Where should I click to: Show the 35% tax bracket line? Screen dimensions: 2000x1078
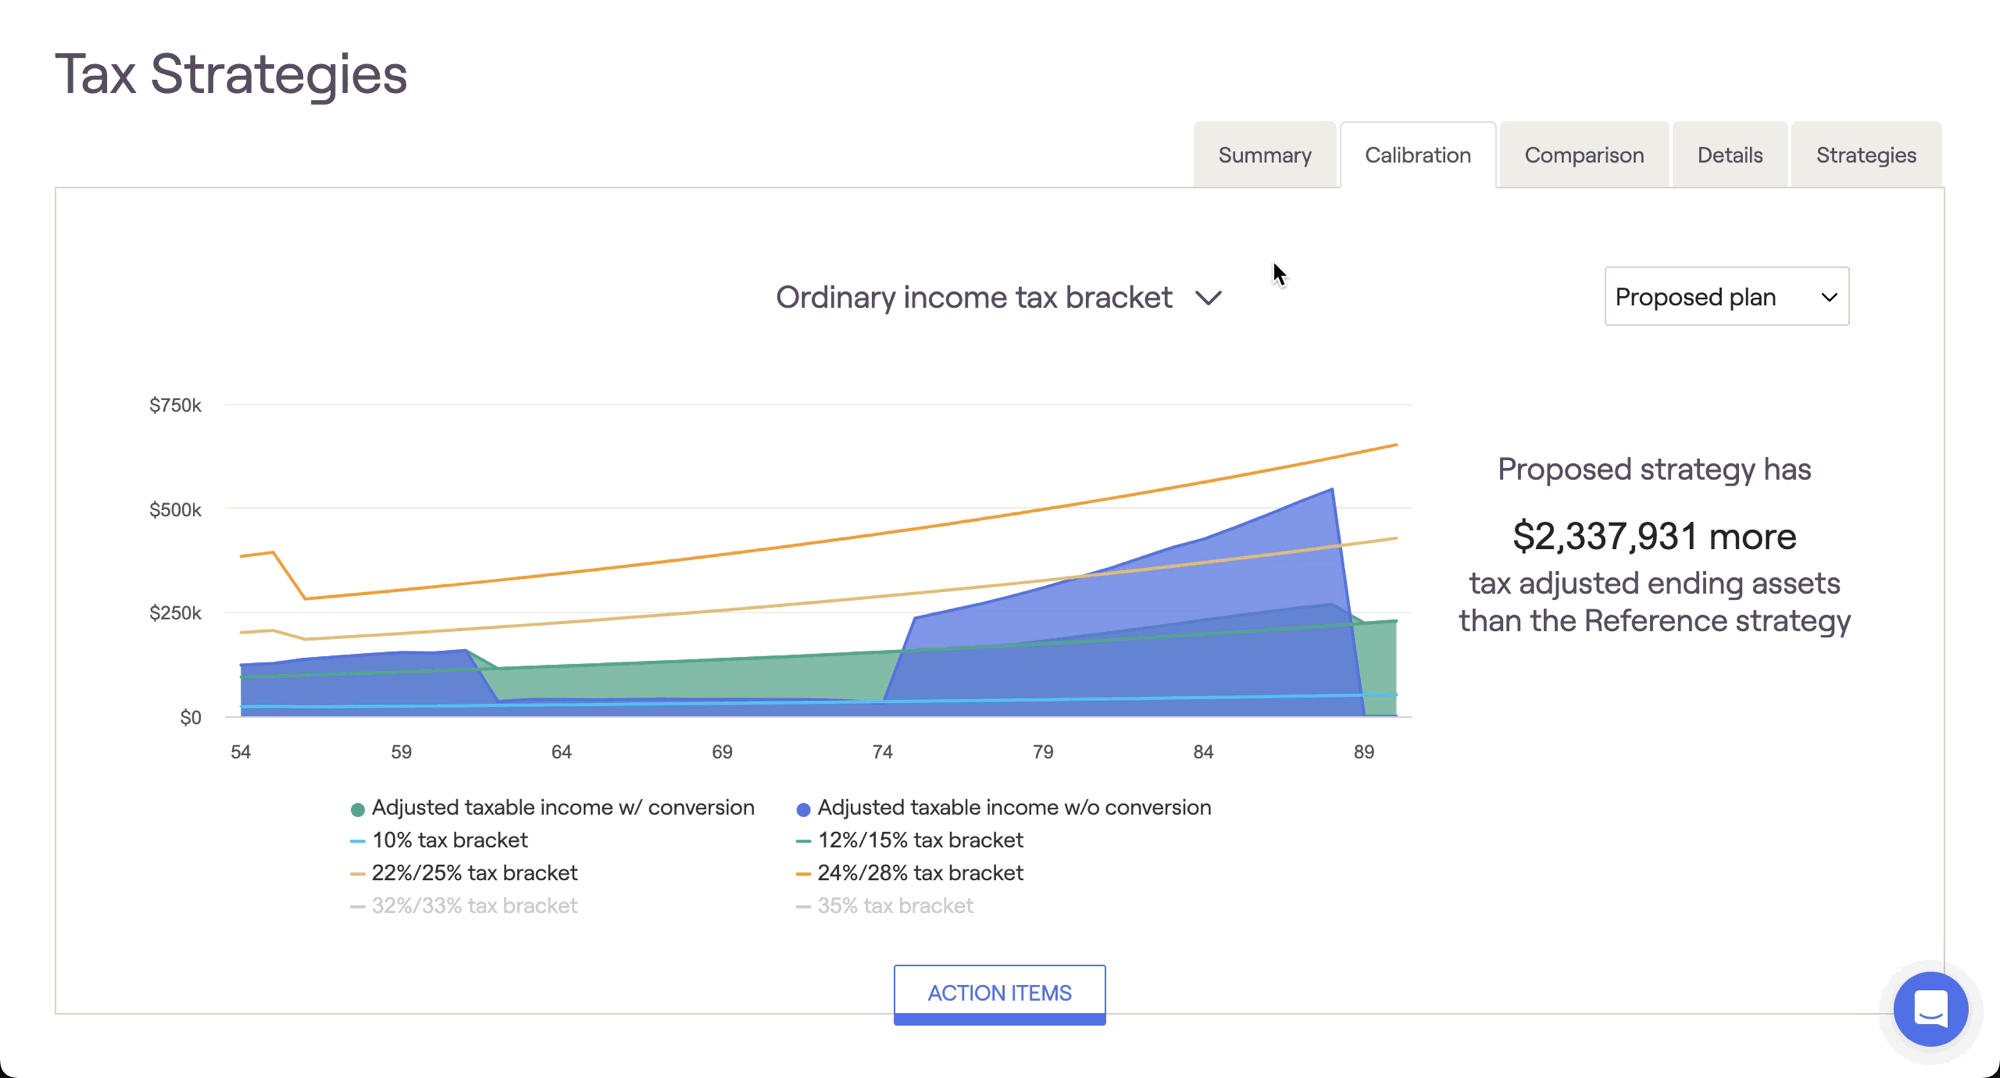click(894, 906)
